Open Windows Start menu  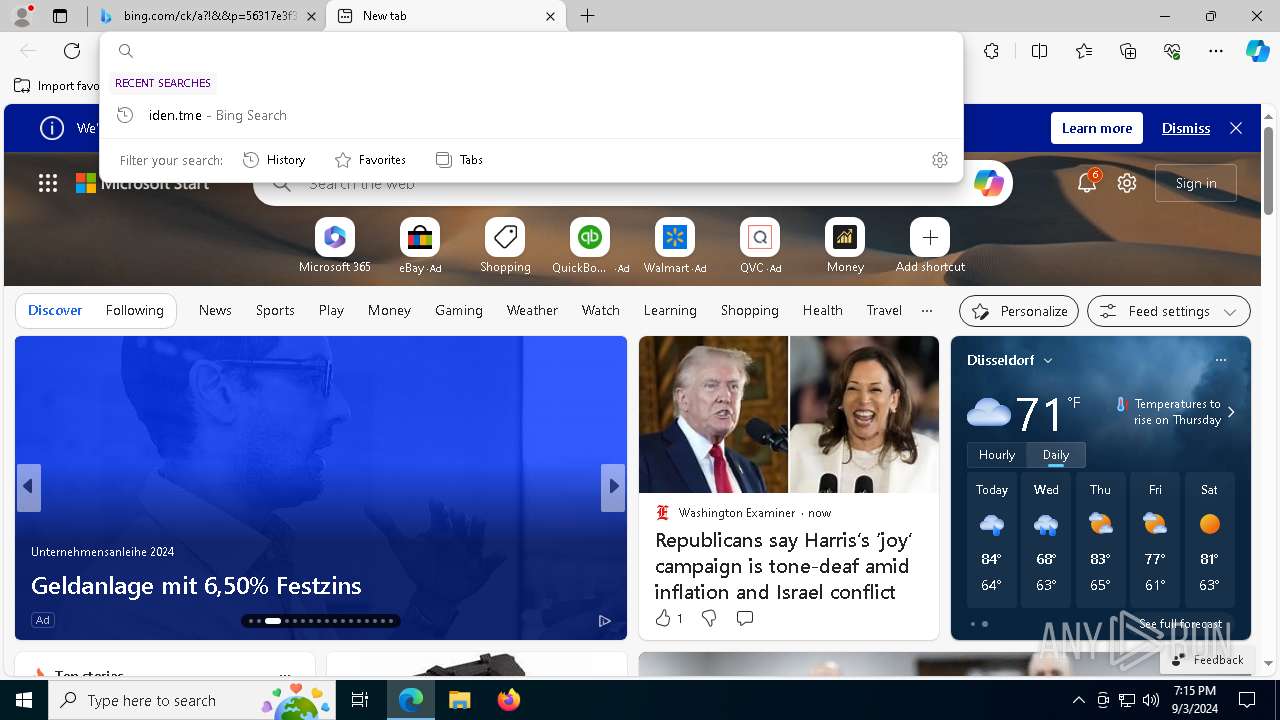(24, 700)
